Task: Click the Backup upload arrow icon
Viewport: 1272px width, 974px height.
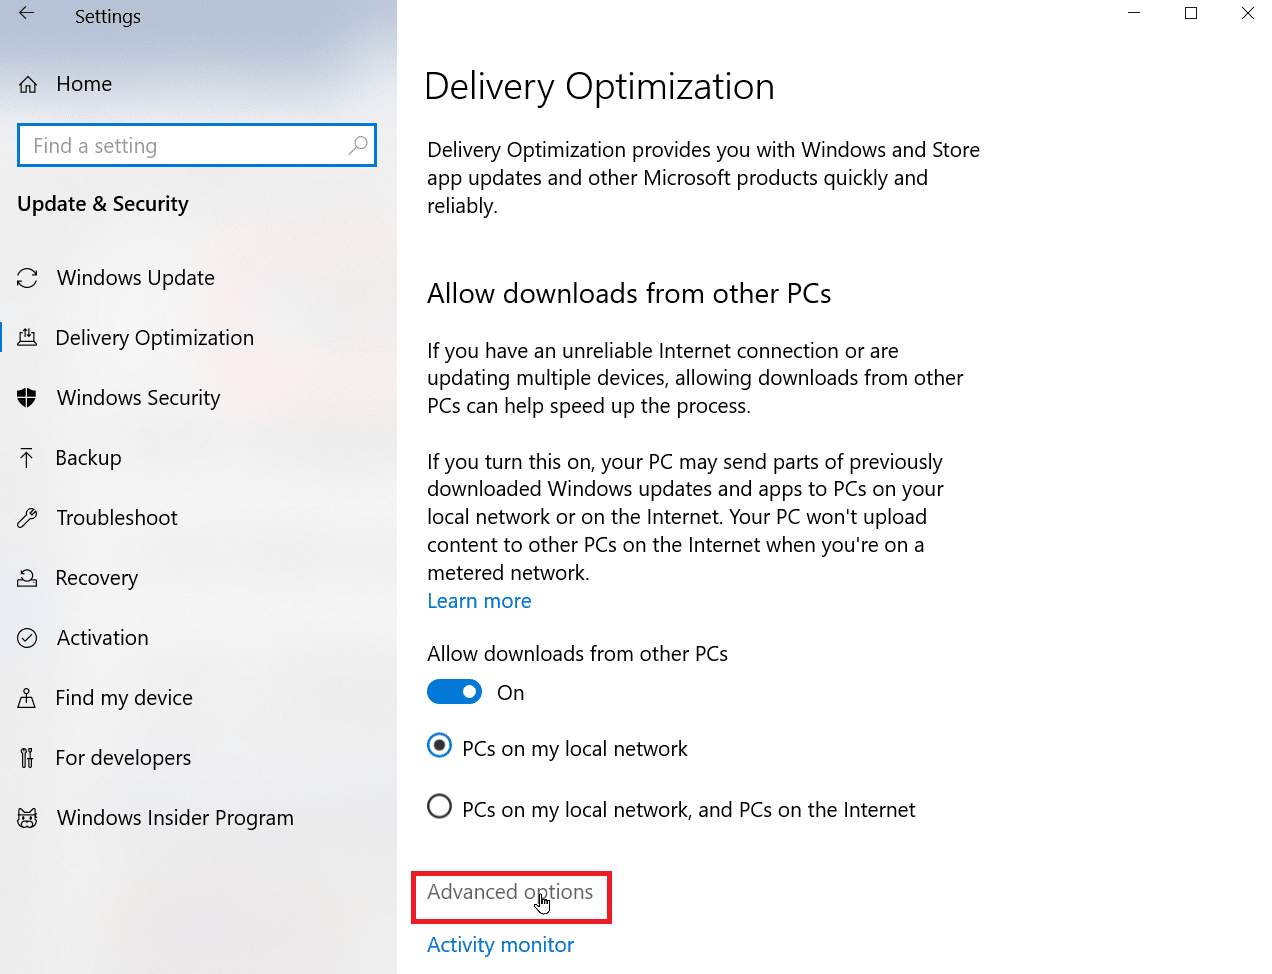Action: (x=28, y=458)
